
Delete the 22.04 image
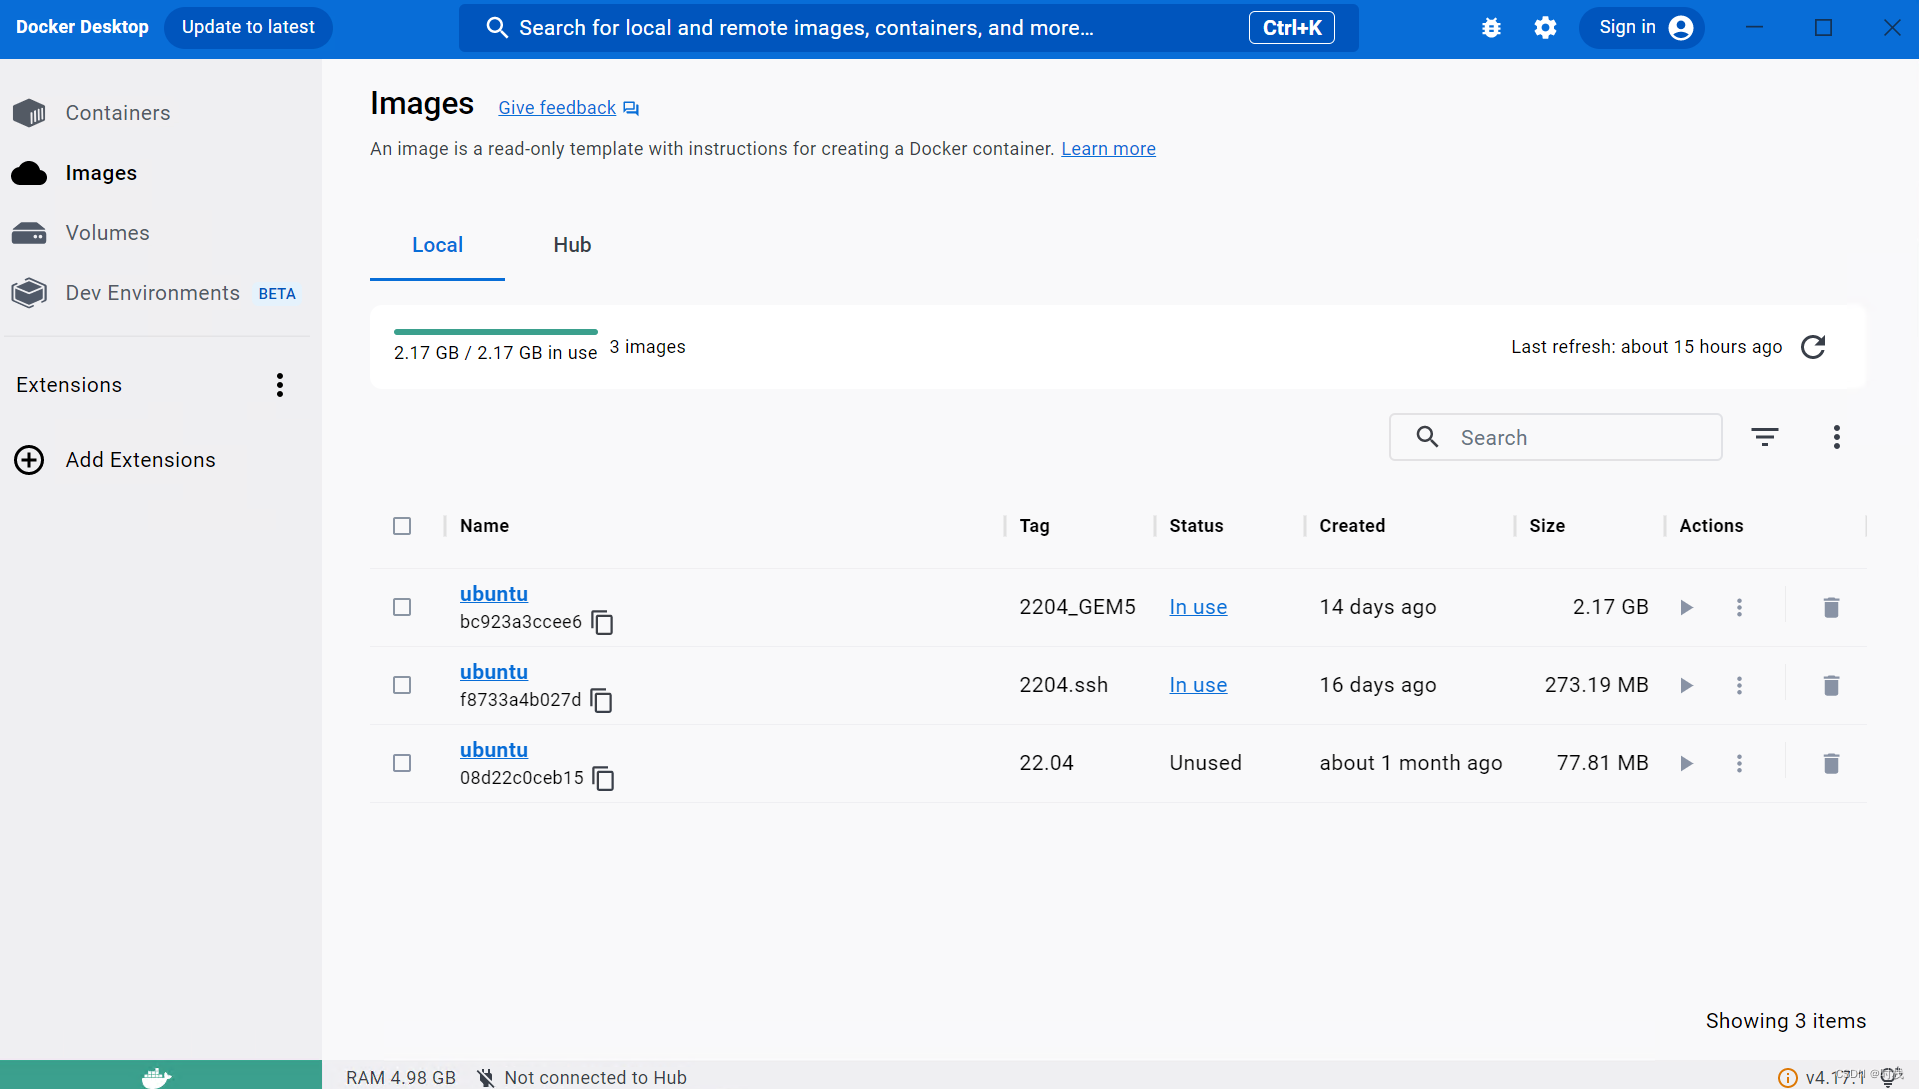click(x=1831, y=763)
